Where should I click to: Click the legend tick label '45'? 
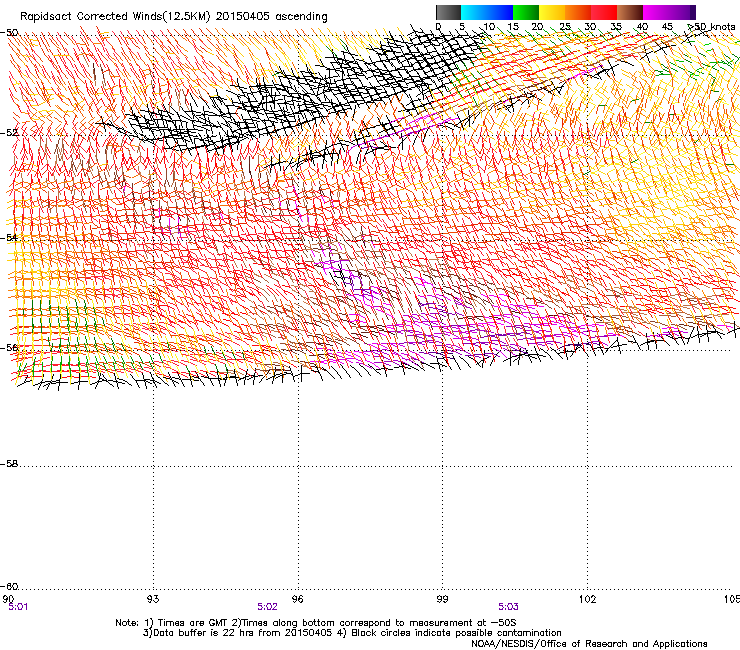pyautogui.click(x=667, y=27)
